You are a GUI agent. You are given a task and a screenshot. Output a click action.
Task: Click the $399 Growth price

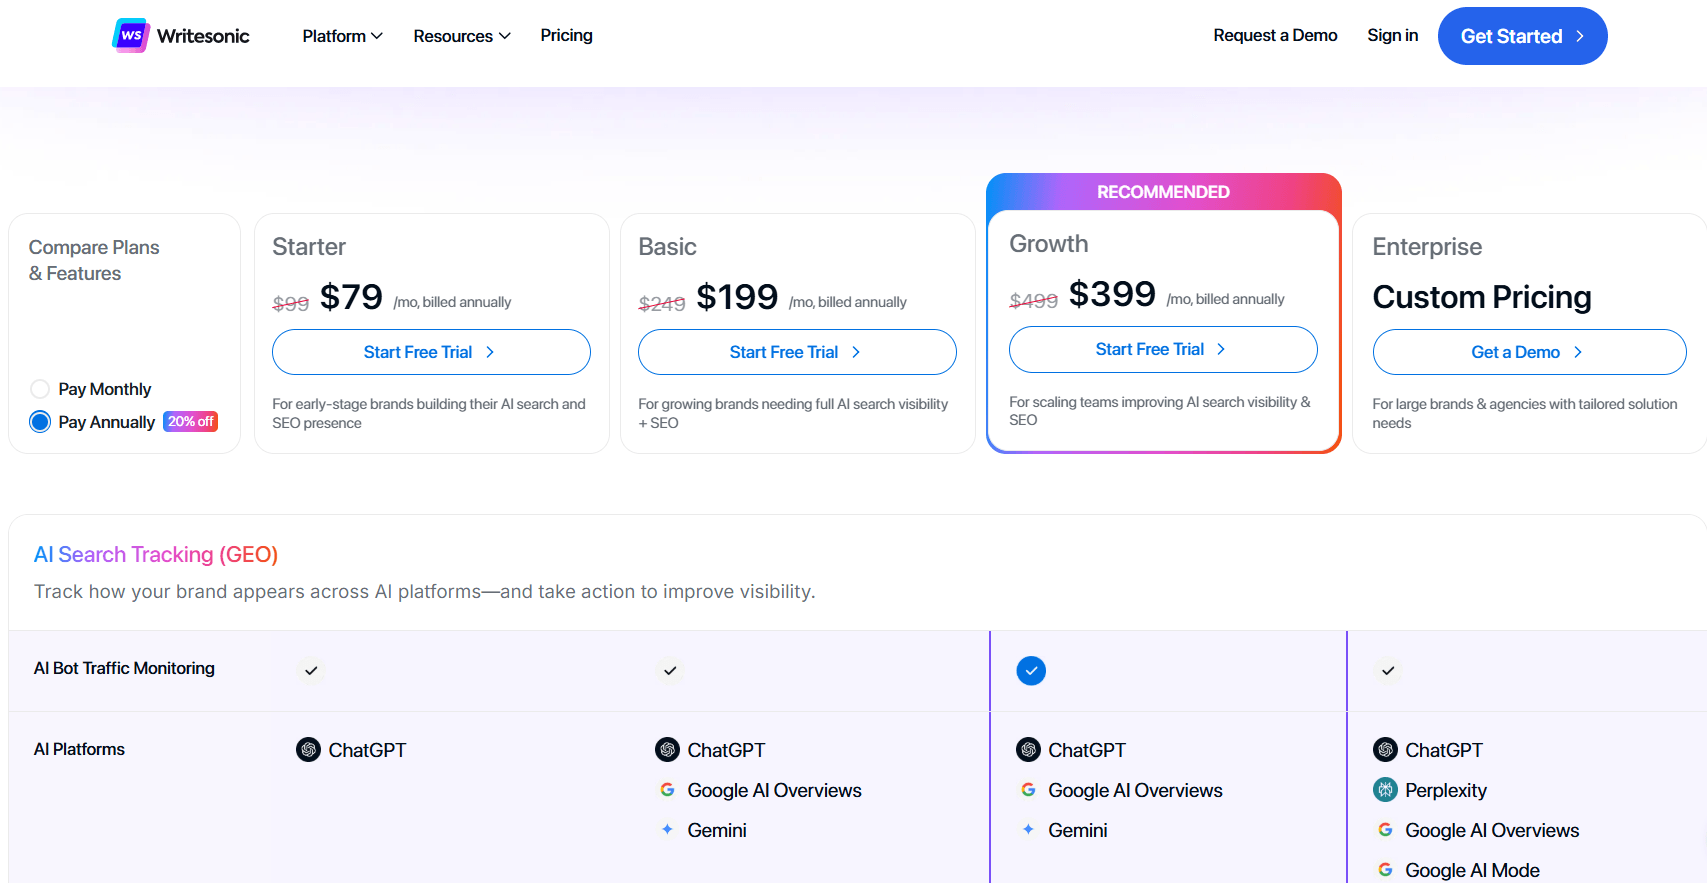pos(1112,294)
